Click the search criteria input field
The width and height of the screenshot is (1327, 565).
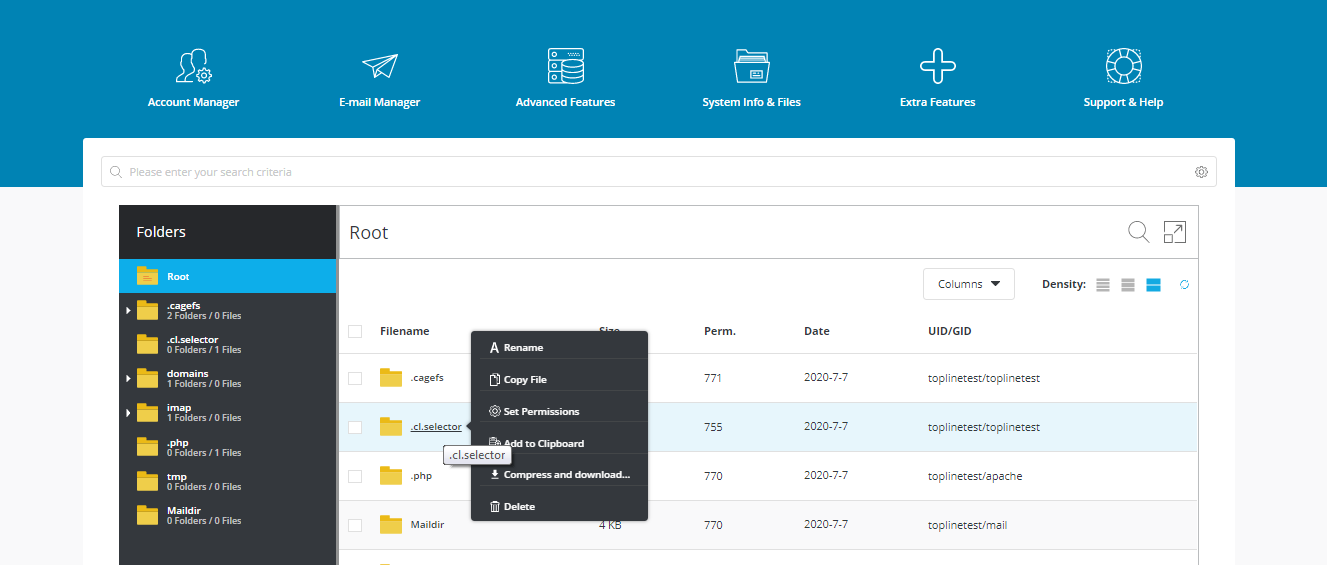(x=659, y=172)
